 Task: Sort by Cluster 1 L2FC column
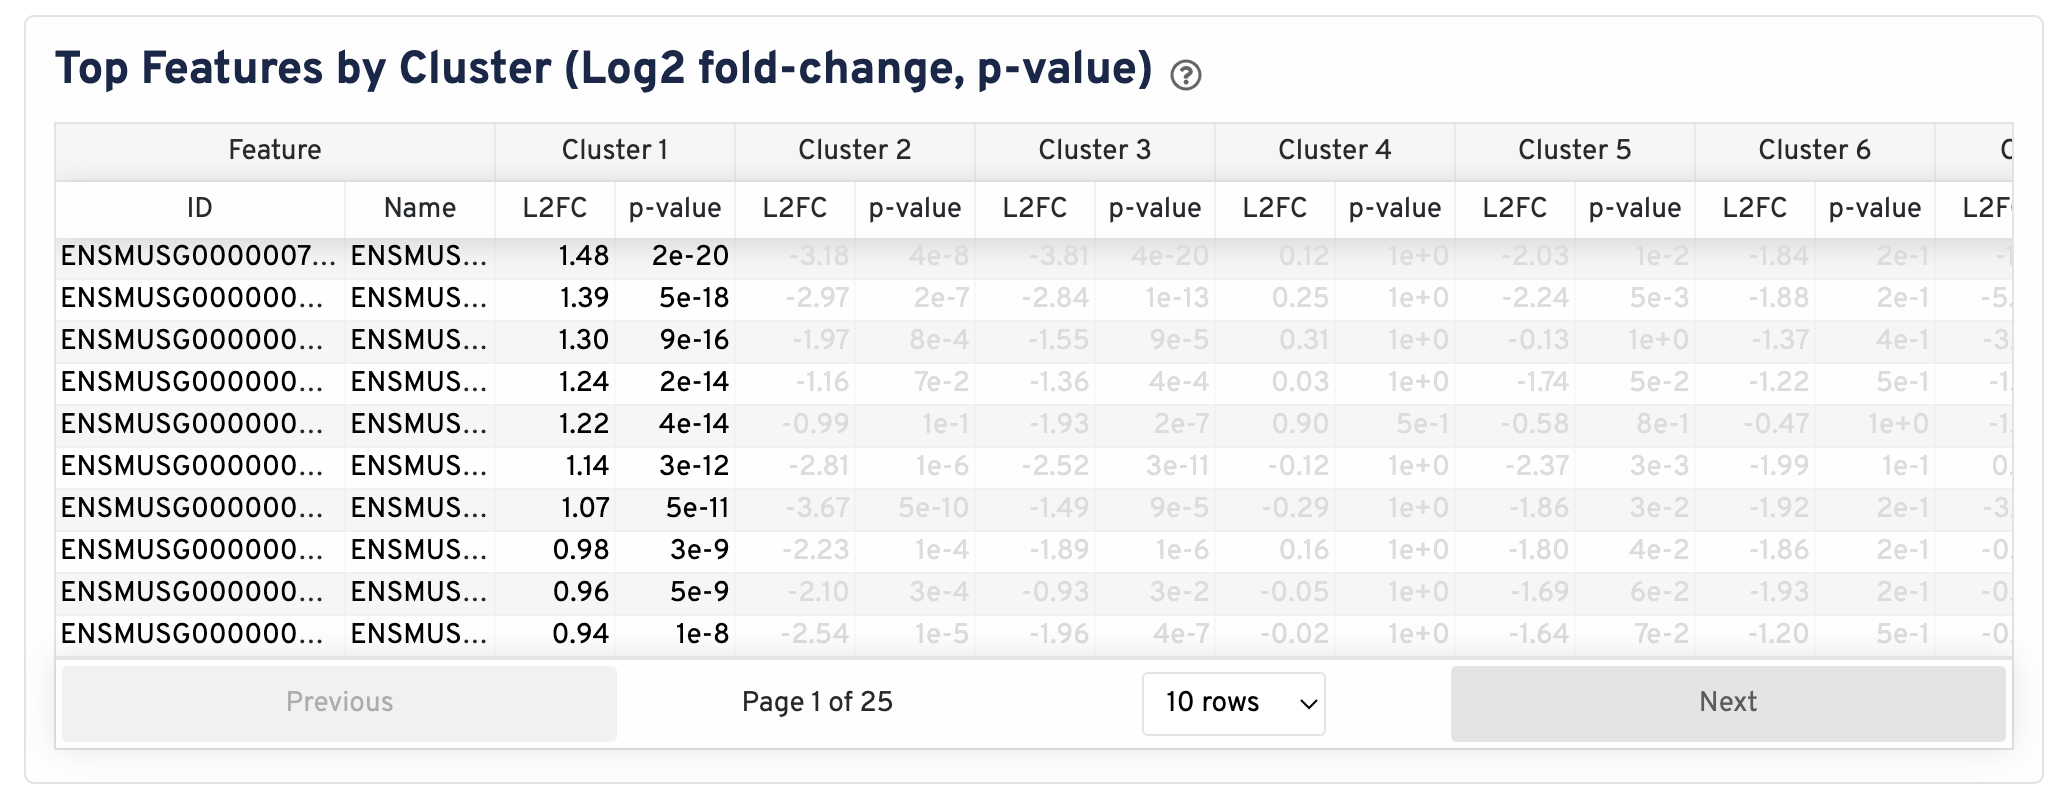pos(555,208)
